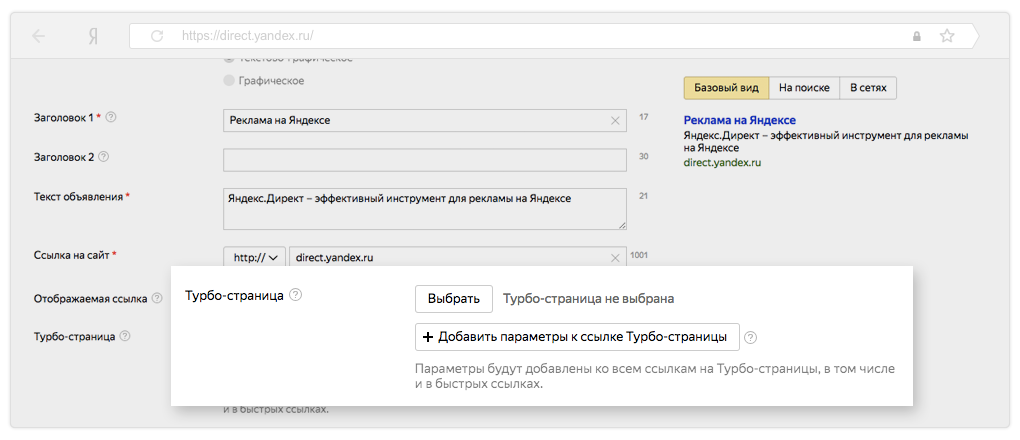Viewport: 1020px width, 440px height.
Task: Open the Реклама на Яндексе preview headline
Action: 740,120
